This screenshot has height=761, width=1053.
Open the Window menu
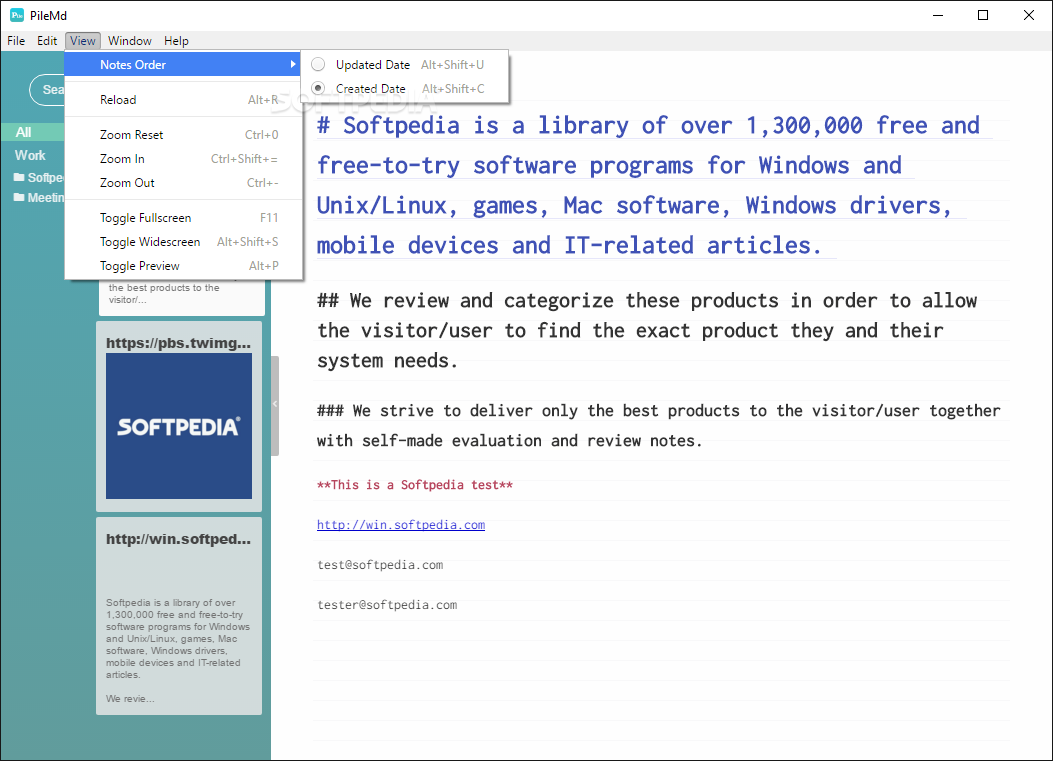point(130,41)
